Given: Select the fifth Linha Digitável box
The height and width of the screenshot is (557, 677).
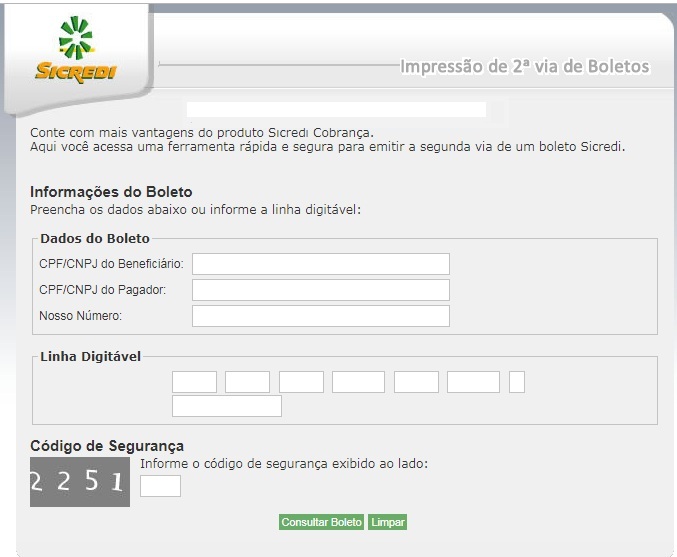Looking at the screenshot, I should (x=416, y=382).
